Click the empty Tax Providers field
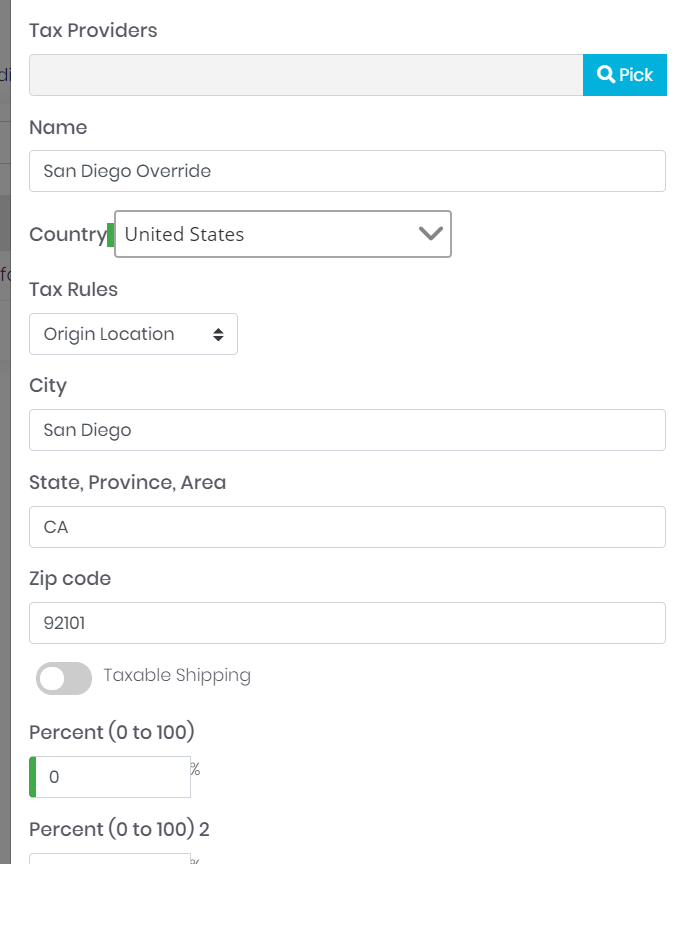 (305, 75)
